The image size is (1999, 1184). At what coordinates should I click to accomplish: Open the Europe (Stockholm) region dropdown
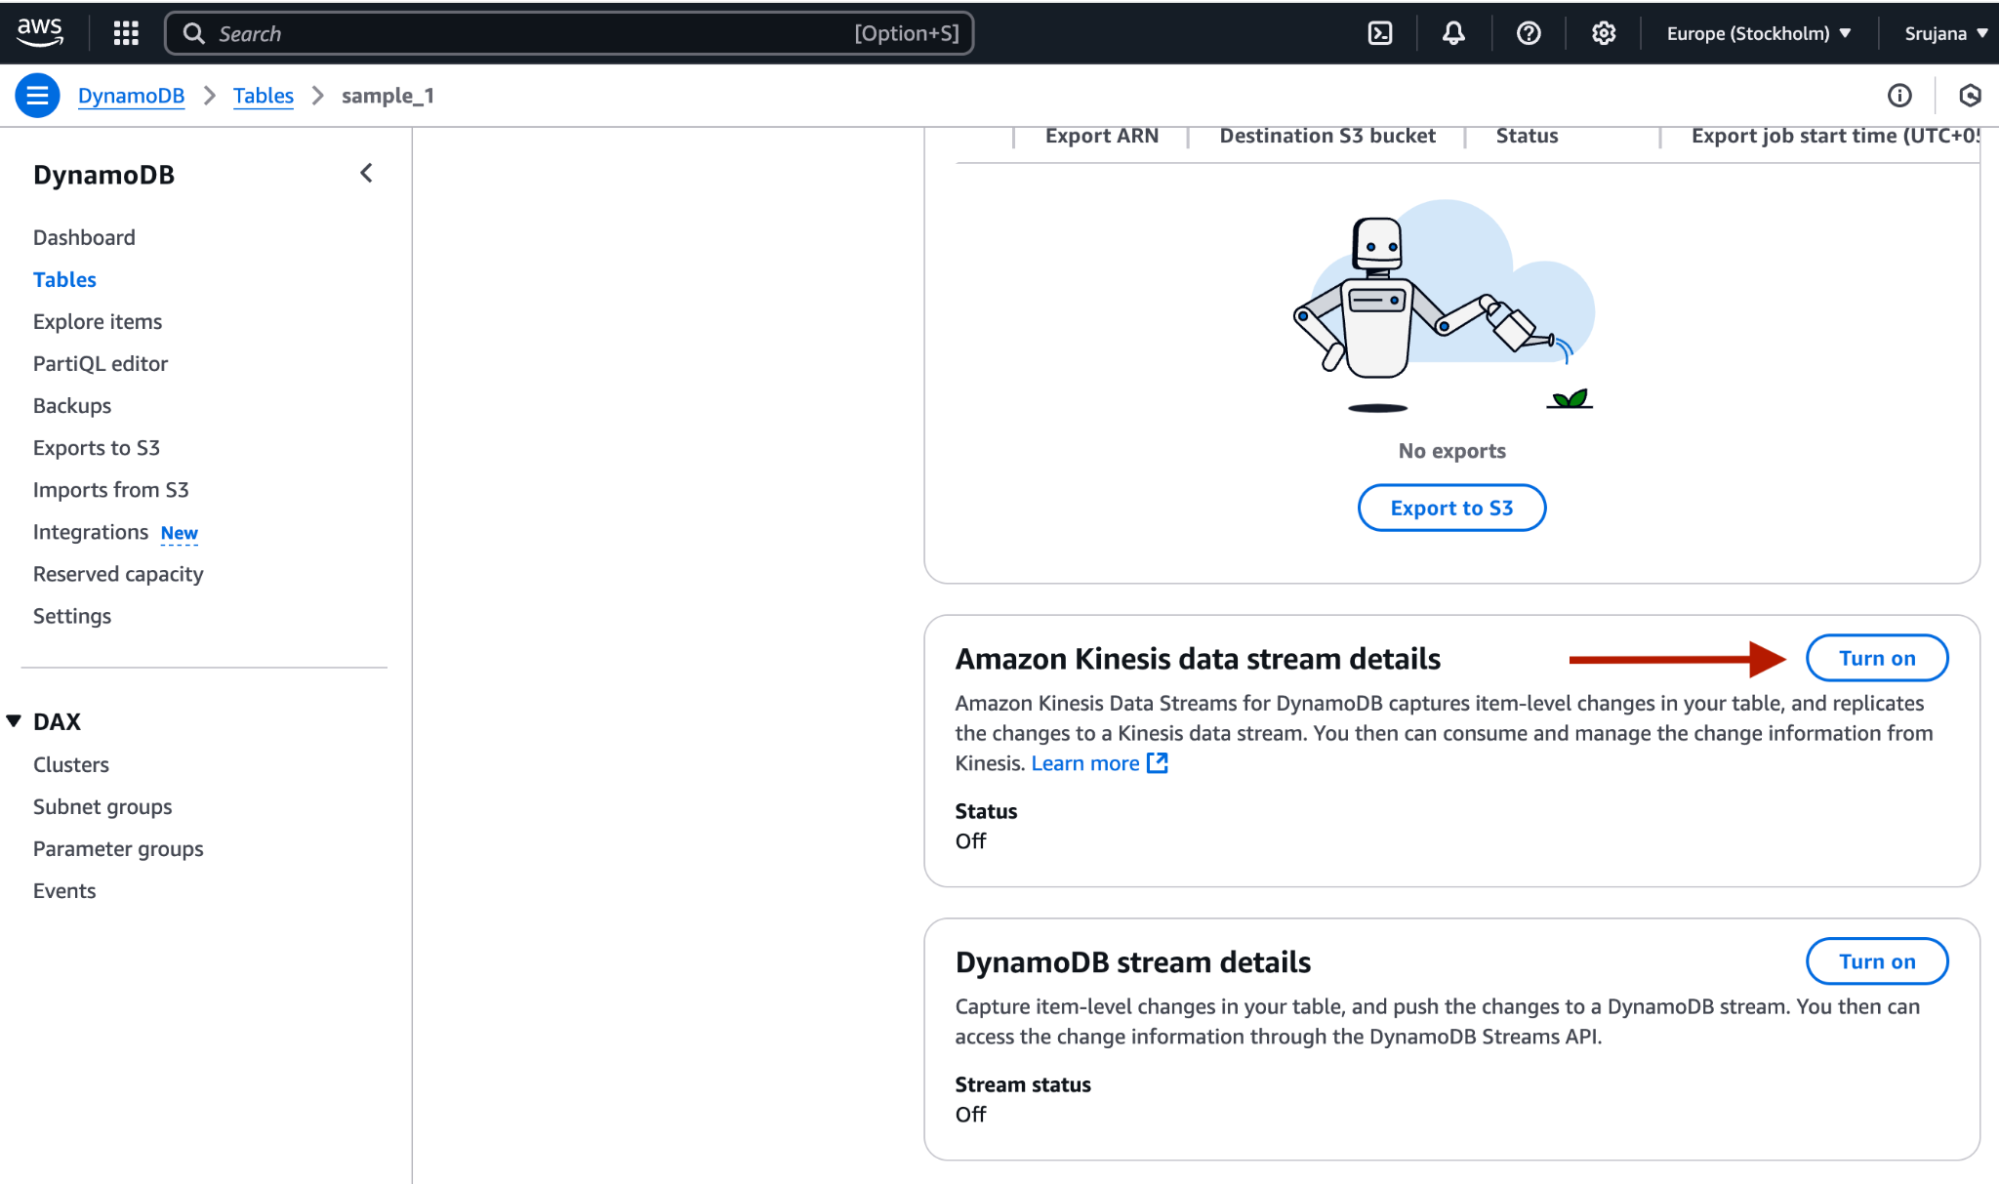pos(1759,33)
